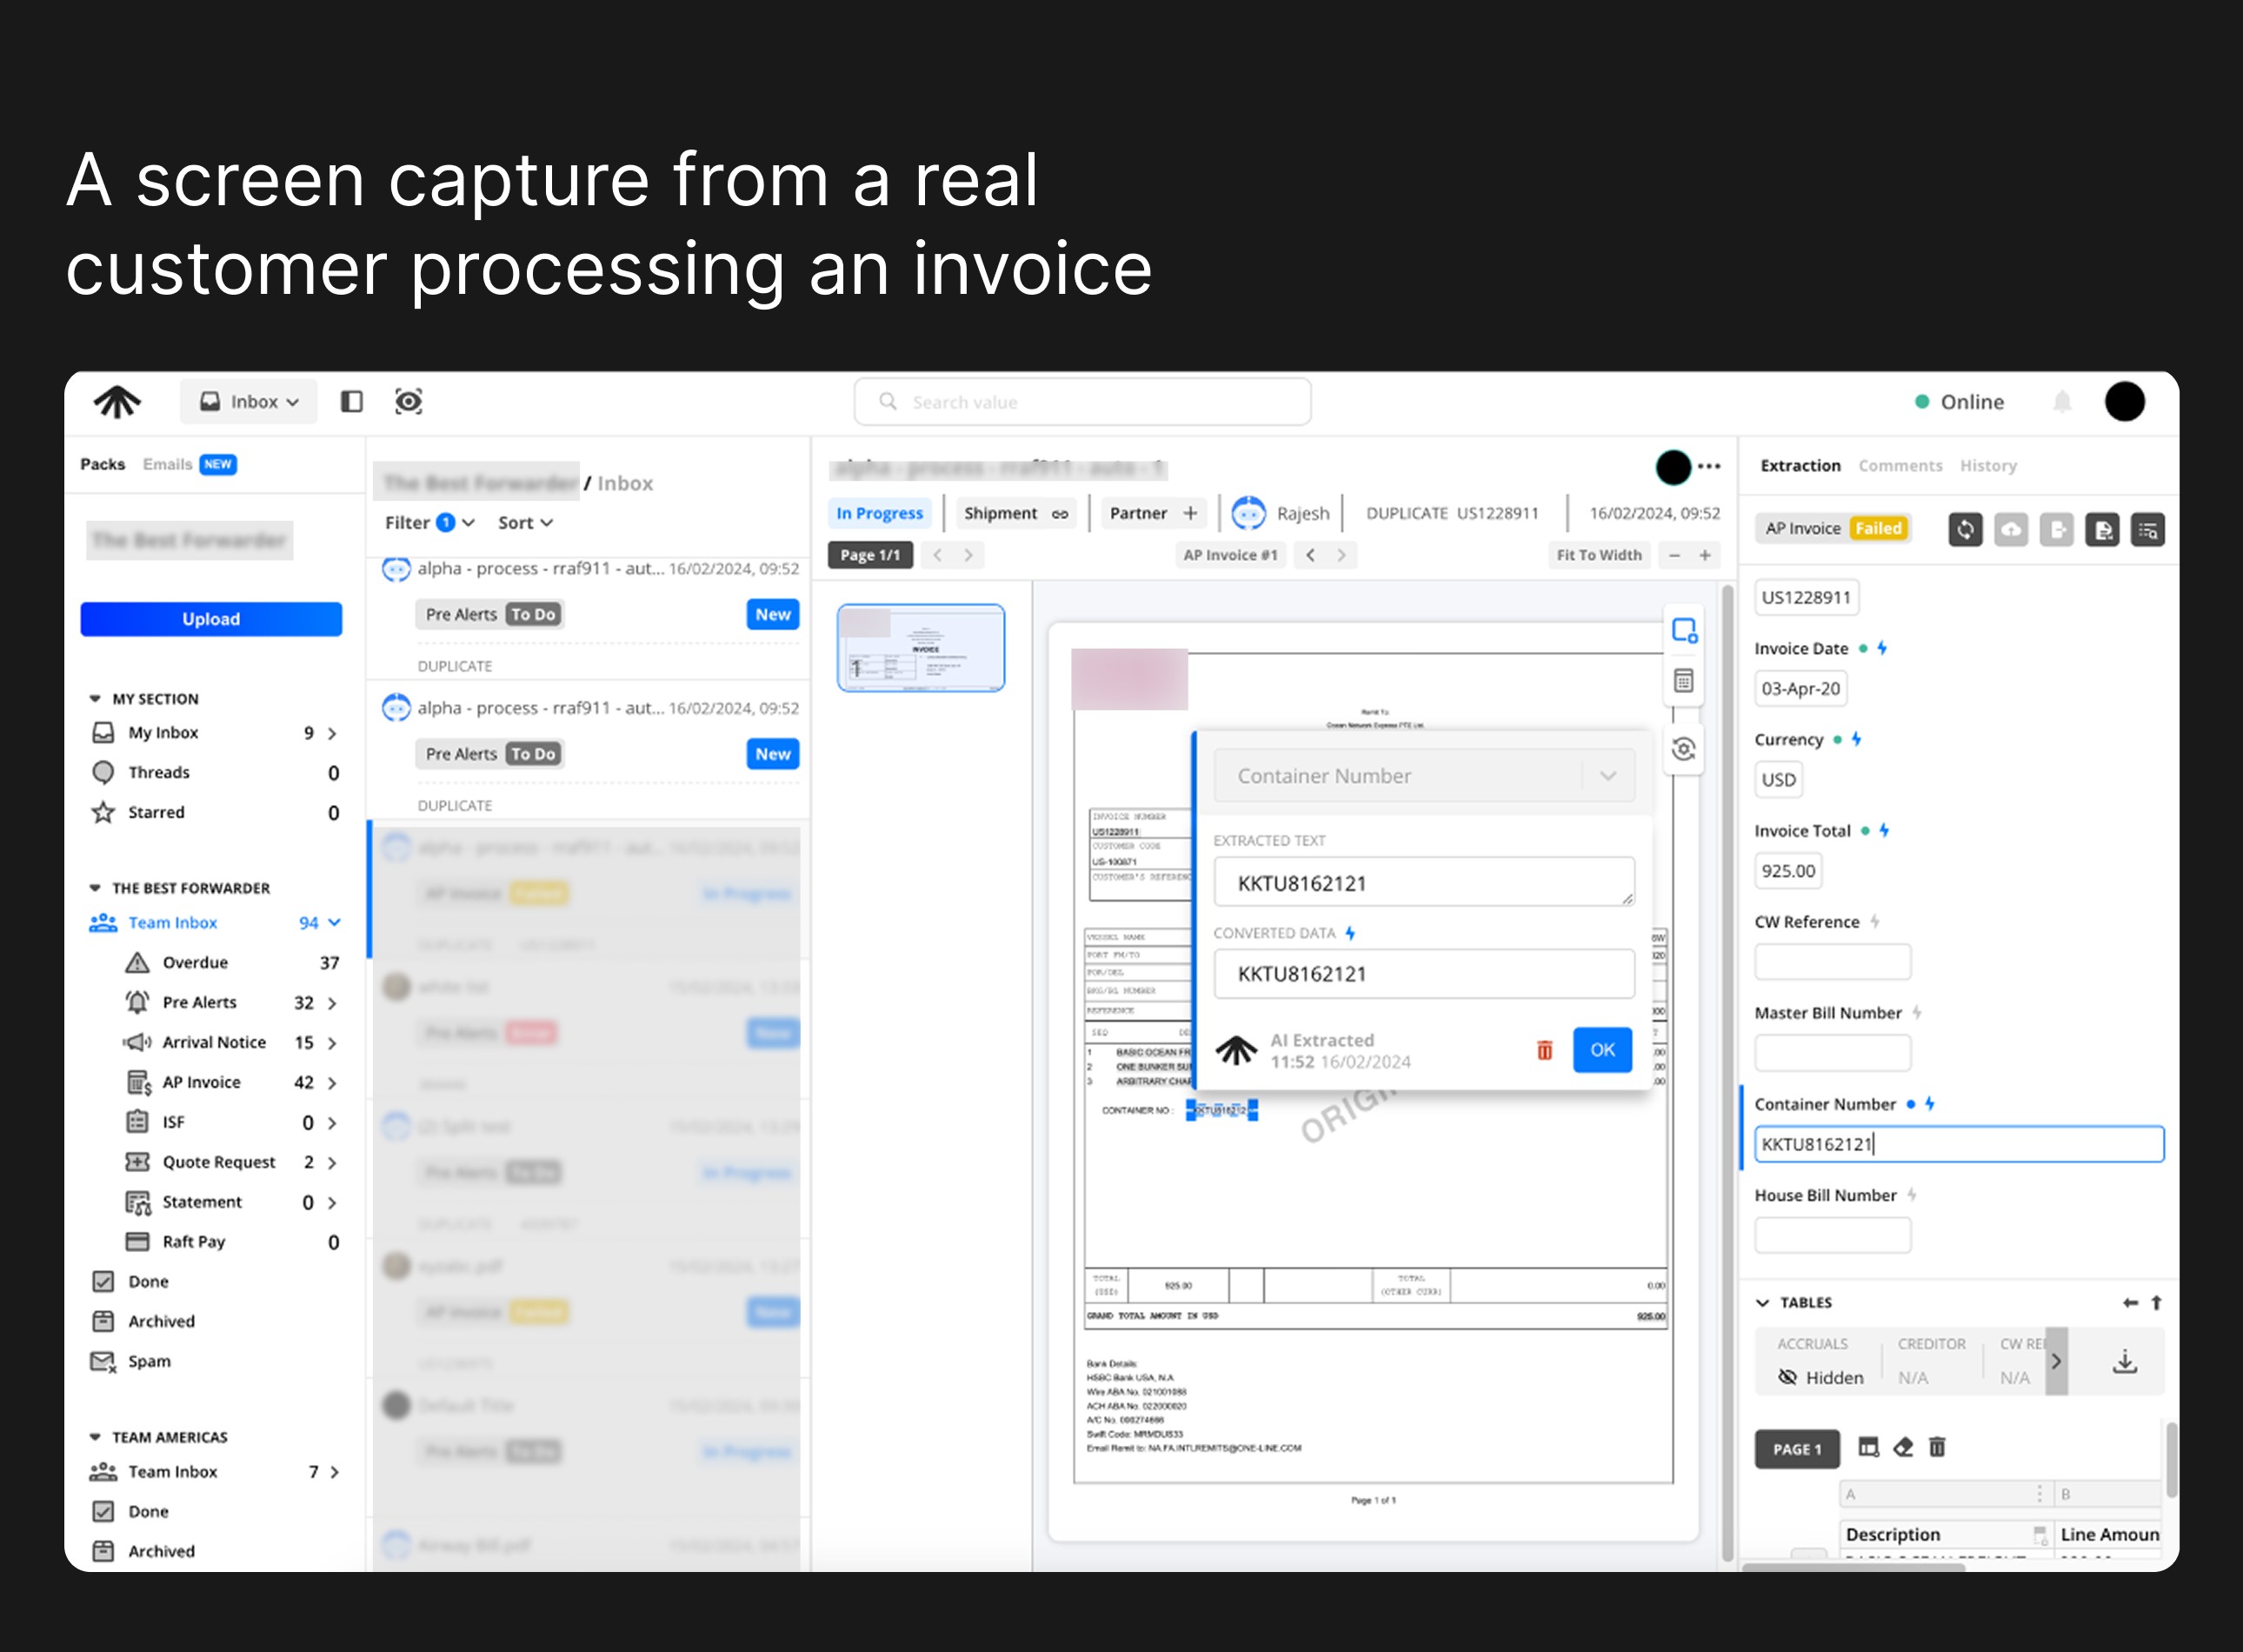Expand the Sort dropdown
This screenshot has height=1652, width=2243.
525,523
